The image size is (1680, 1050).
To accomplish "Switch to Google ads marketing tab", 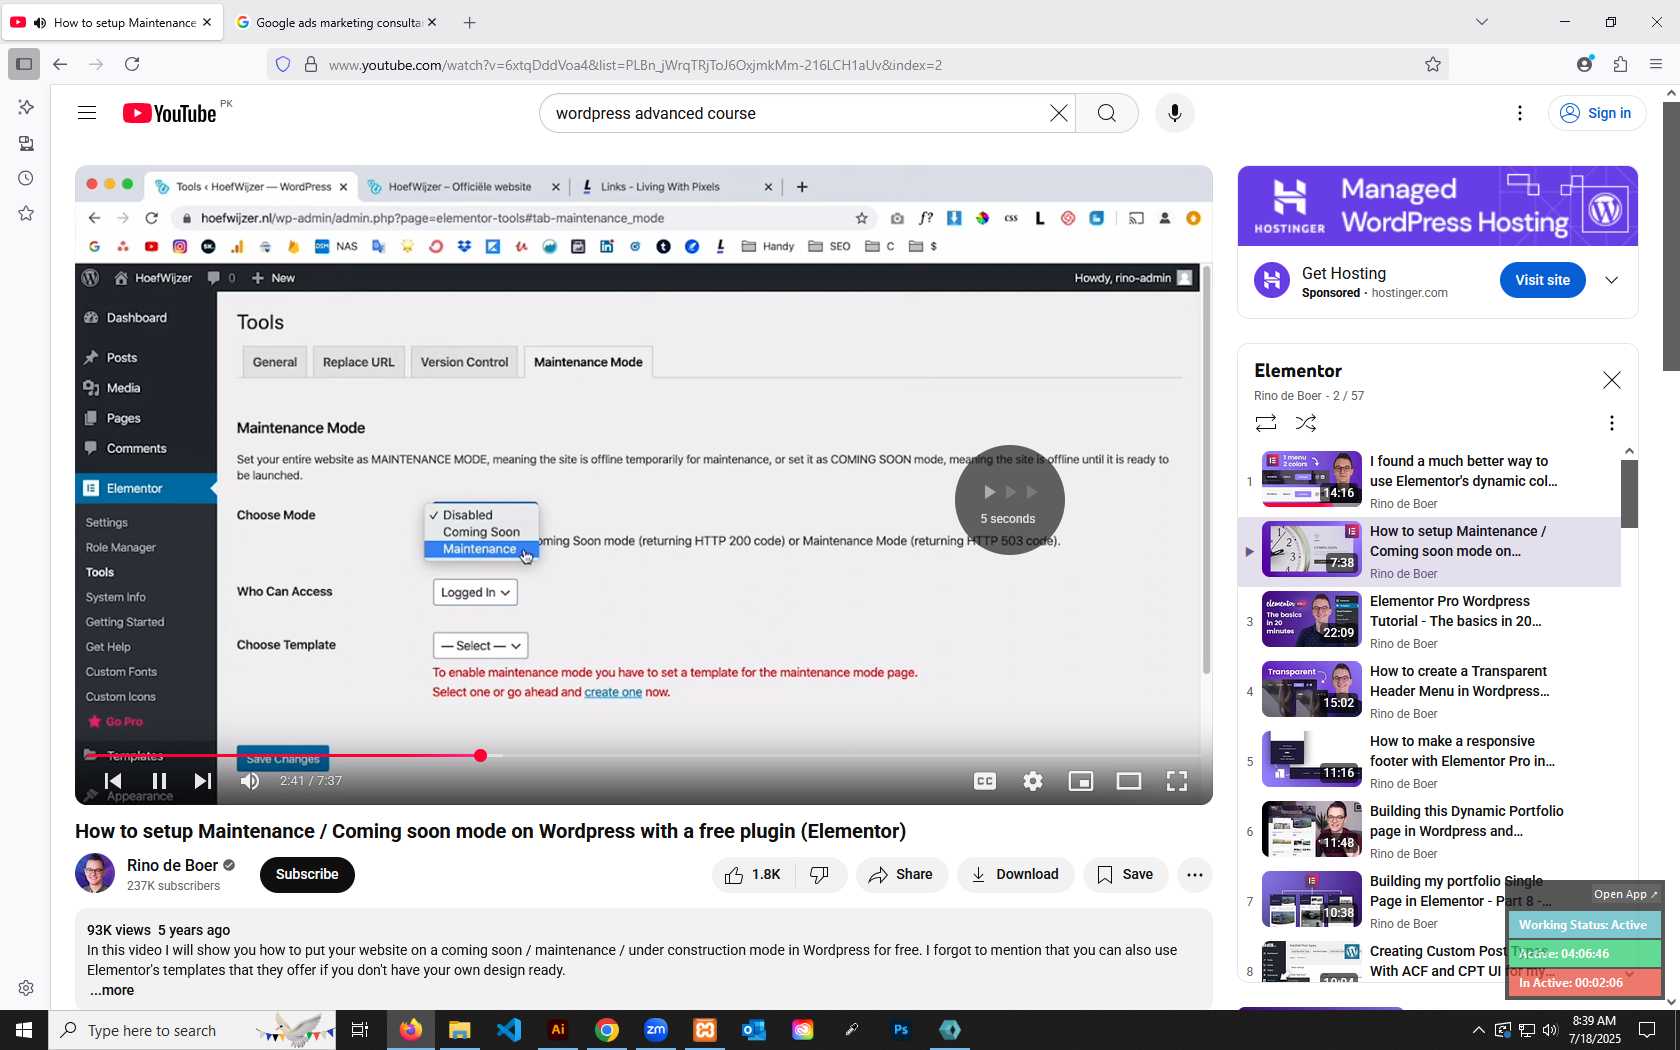I will click(x=336, y=22).
